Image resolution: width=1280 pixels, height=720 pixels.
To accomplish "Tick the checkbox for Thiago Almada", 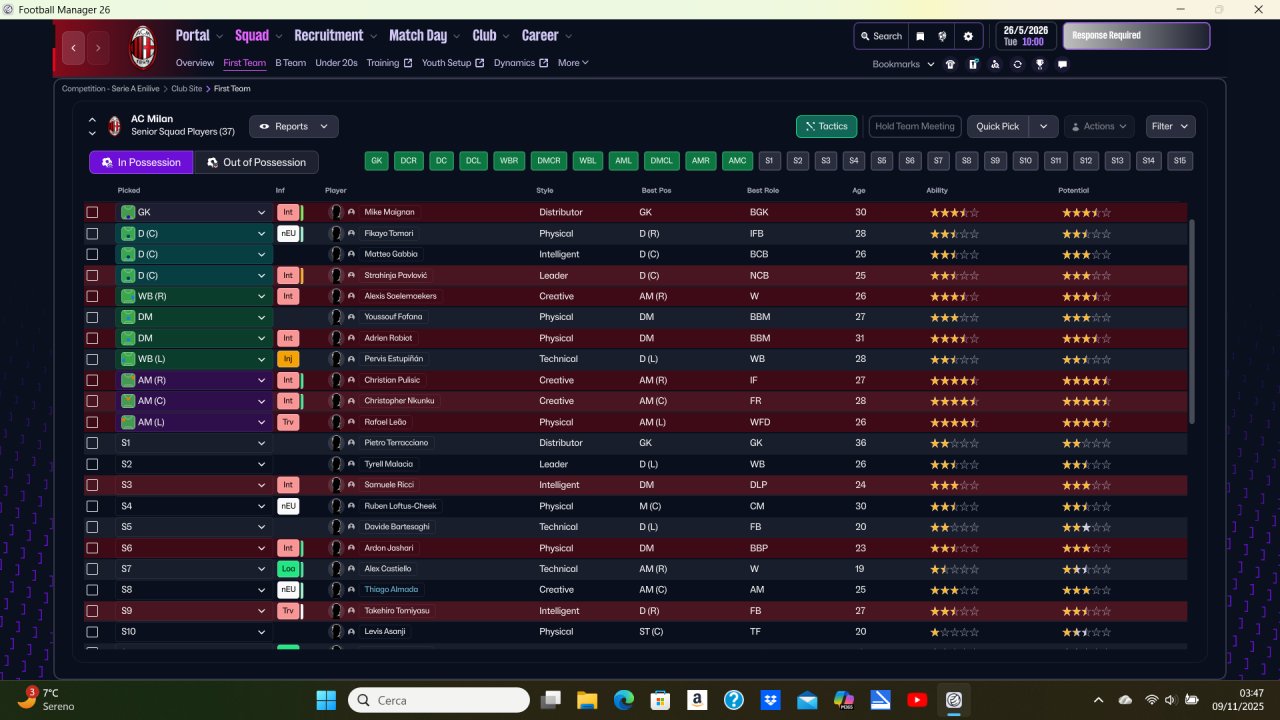I will point(92,590).
